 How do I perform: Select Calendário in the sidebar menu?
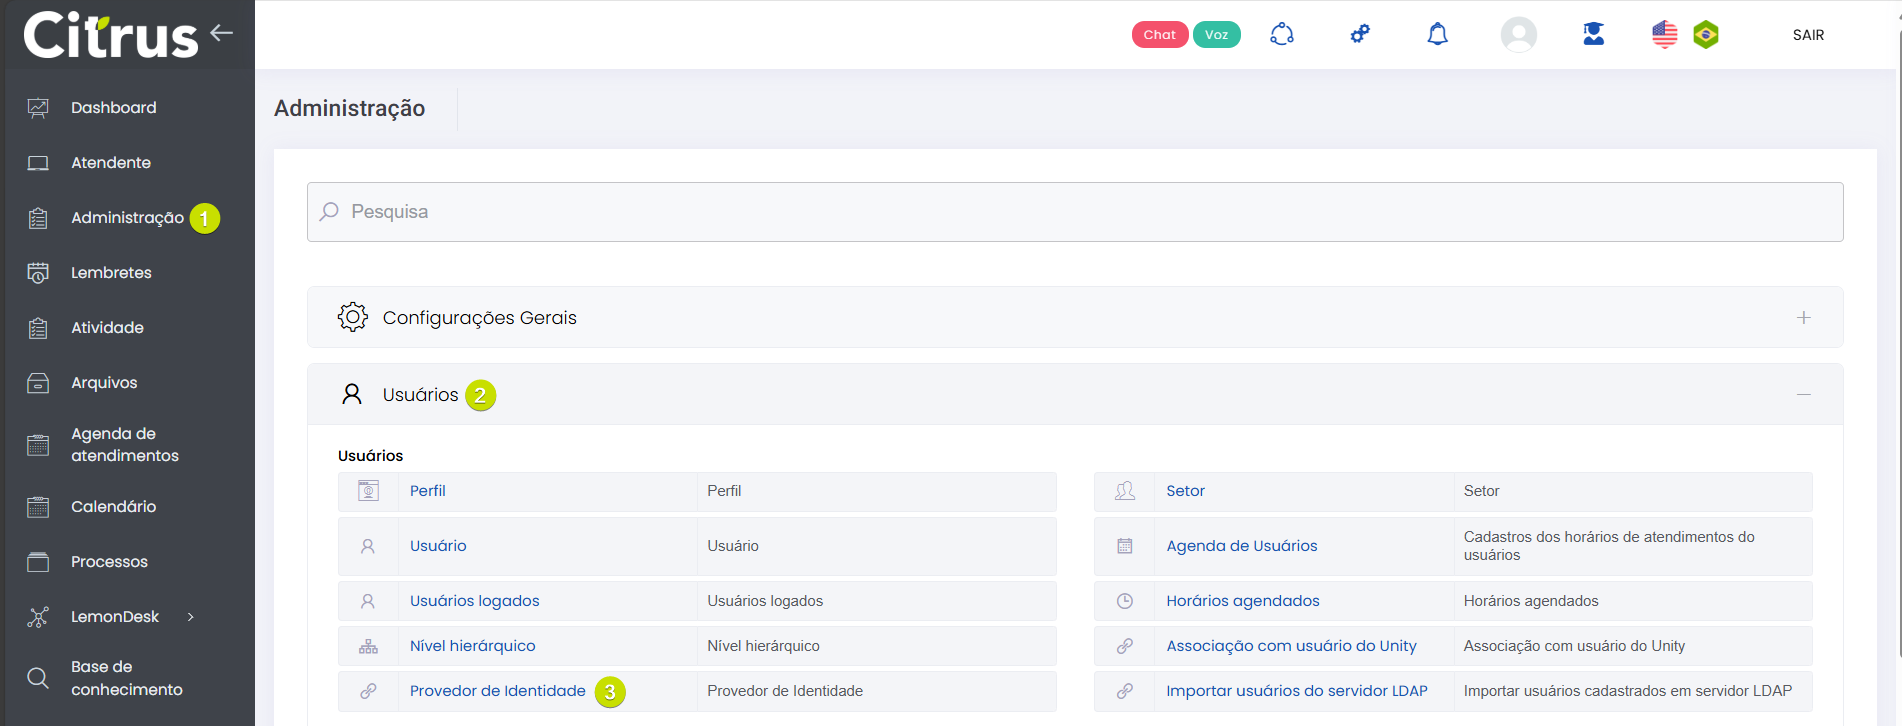[x=113, y=507]
